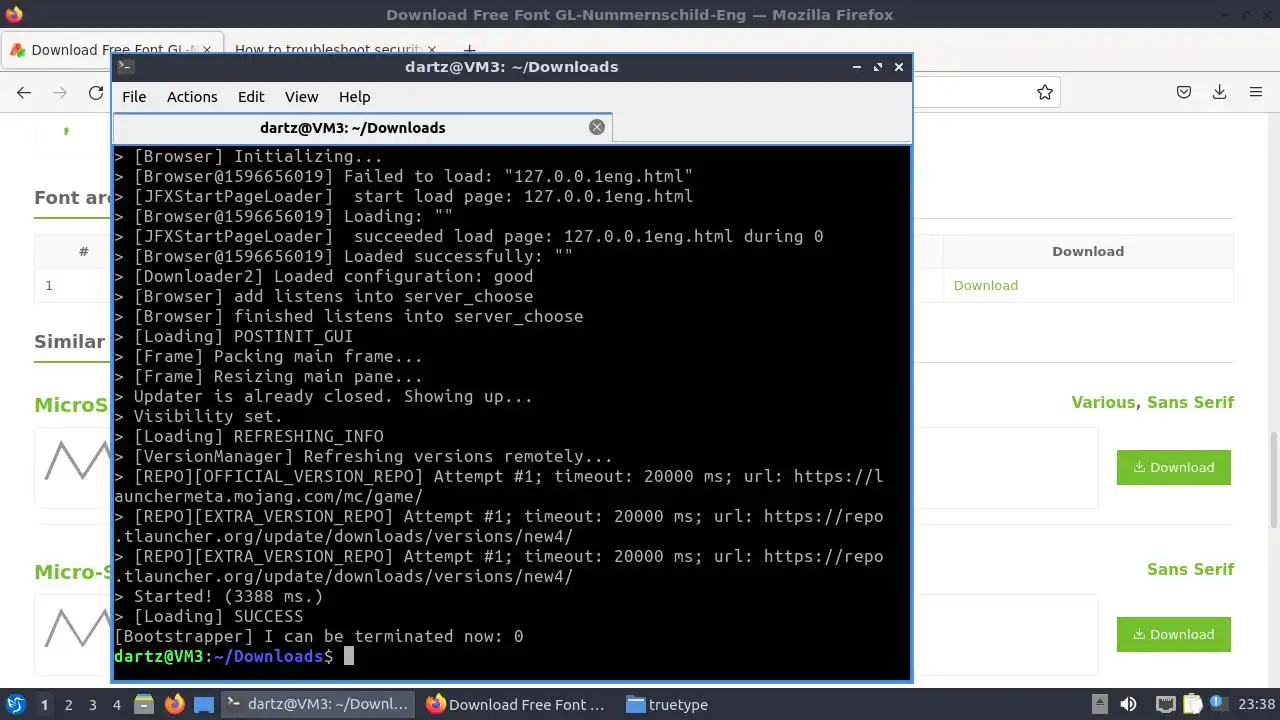1280x720 pixels.
Task: Open a new Firefox tab with plus button
Action: [469, 49]
